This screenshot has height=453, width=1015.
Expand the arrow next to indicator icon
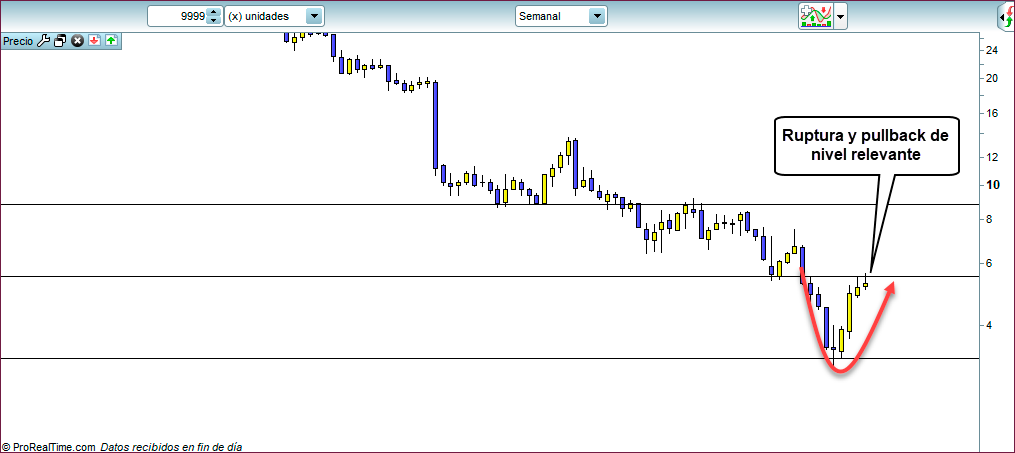[841, 17]
